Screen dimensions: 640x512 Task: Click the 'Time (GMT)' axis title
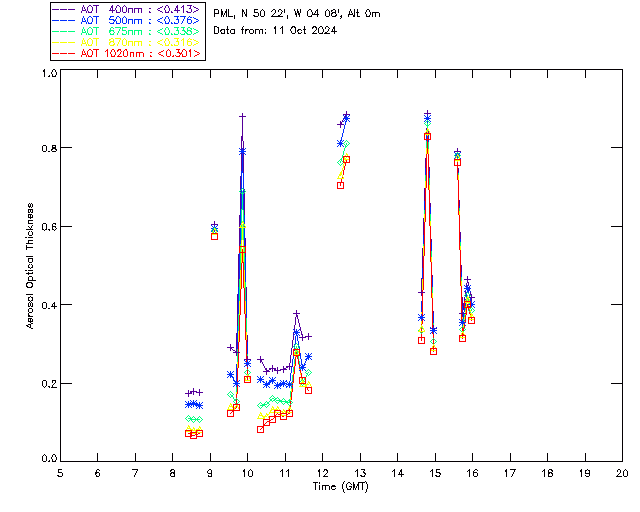[x=340, y=487]
